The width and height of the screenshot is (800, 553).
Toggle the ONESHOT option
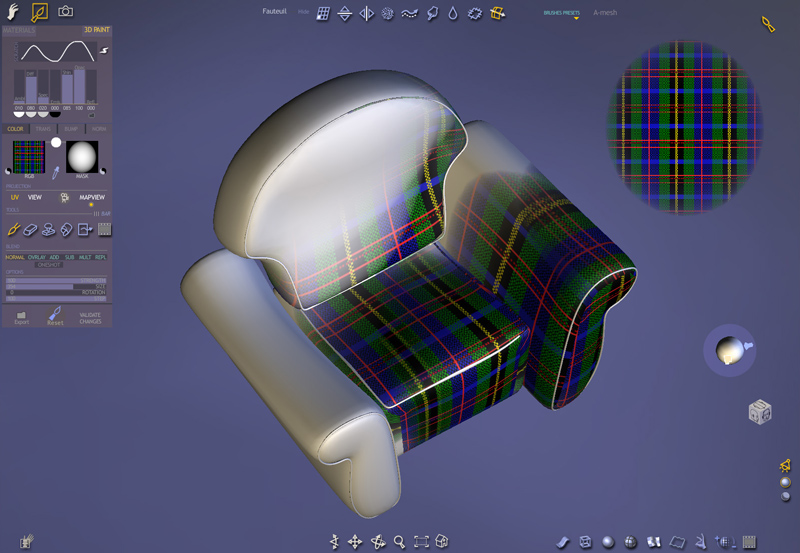tap(49, 265)
